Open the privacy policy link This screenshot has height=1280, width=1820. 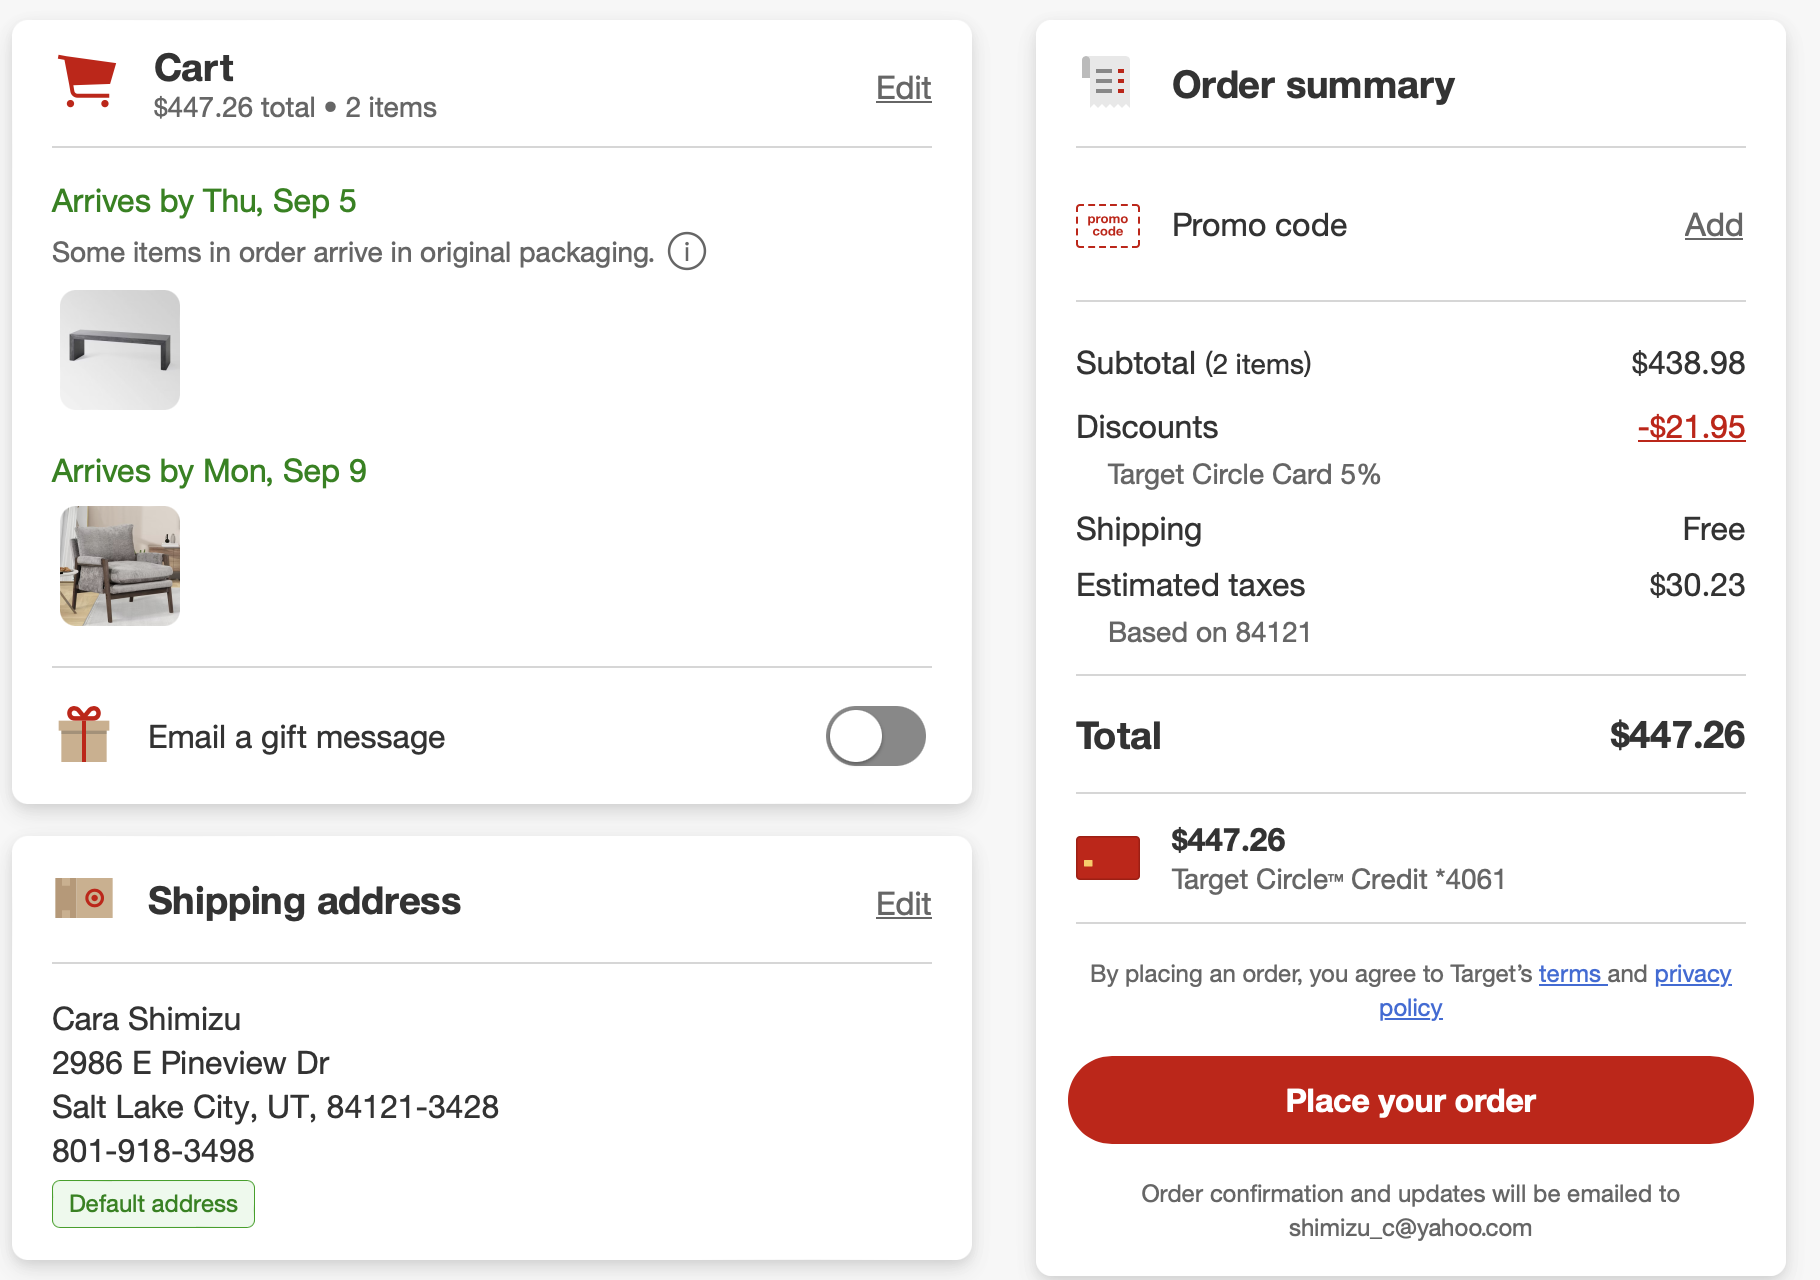[x=1692, y=974]
